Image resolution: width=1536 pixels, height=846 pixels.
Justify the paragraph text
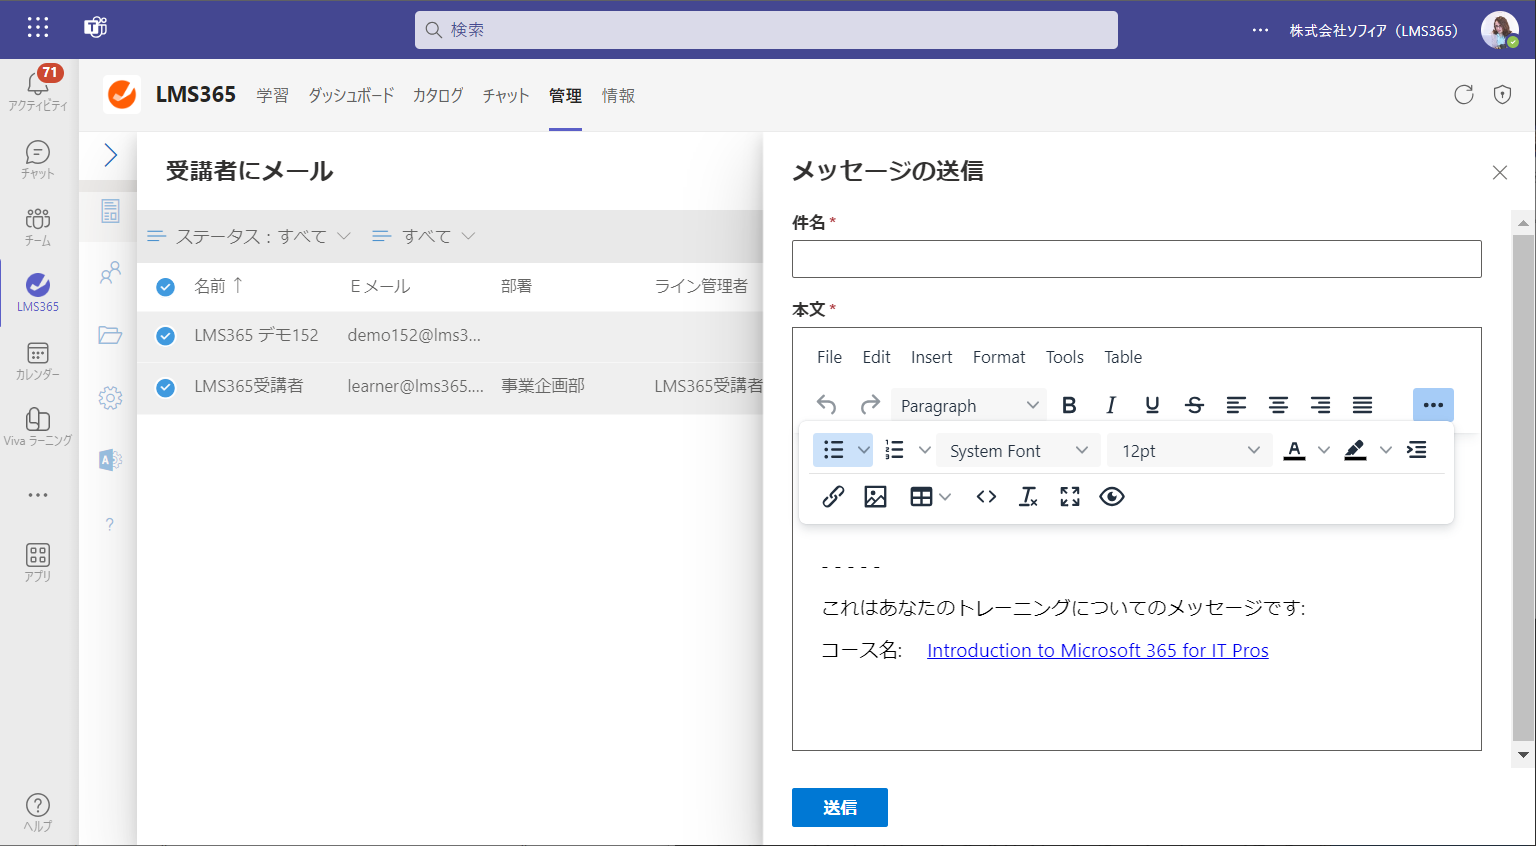pyautogui.click(x=1362, y=405)
